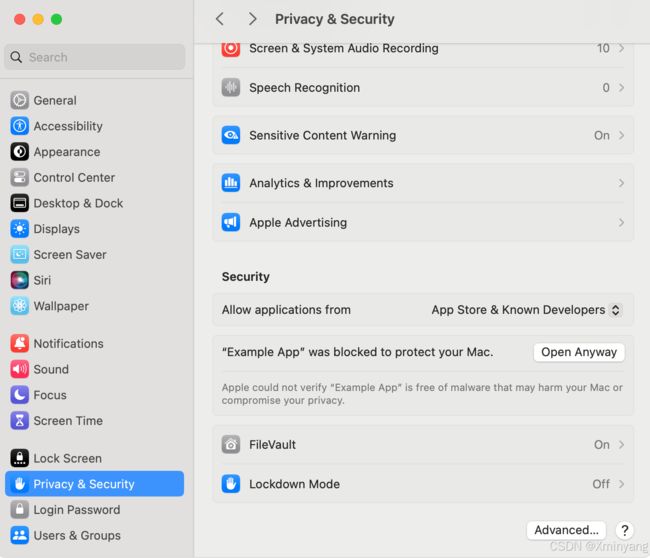Click the Control Center sidebar icon
650x558 pixels.
19,177
